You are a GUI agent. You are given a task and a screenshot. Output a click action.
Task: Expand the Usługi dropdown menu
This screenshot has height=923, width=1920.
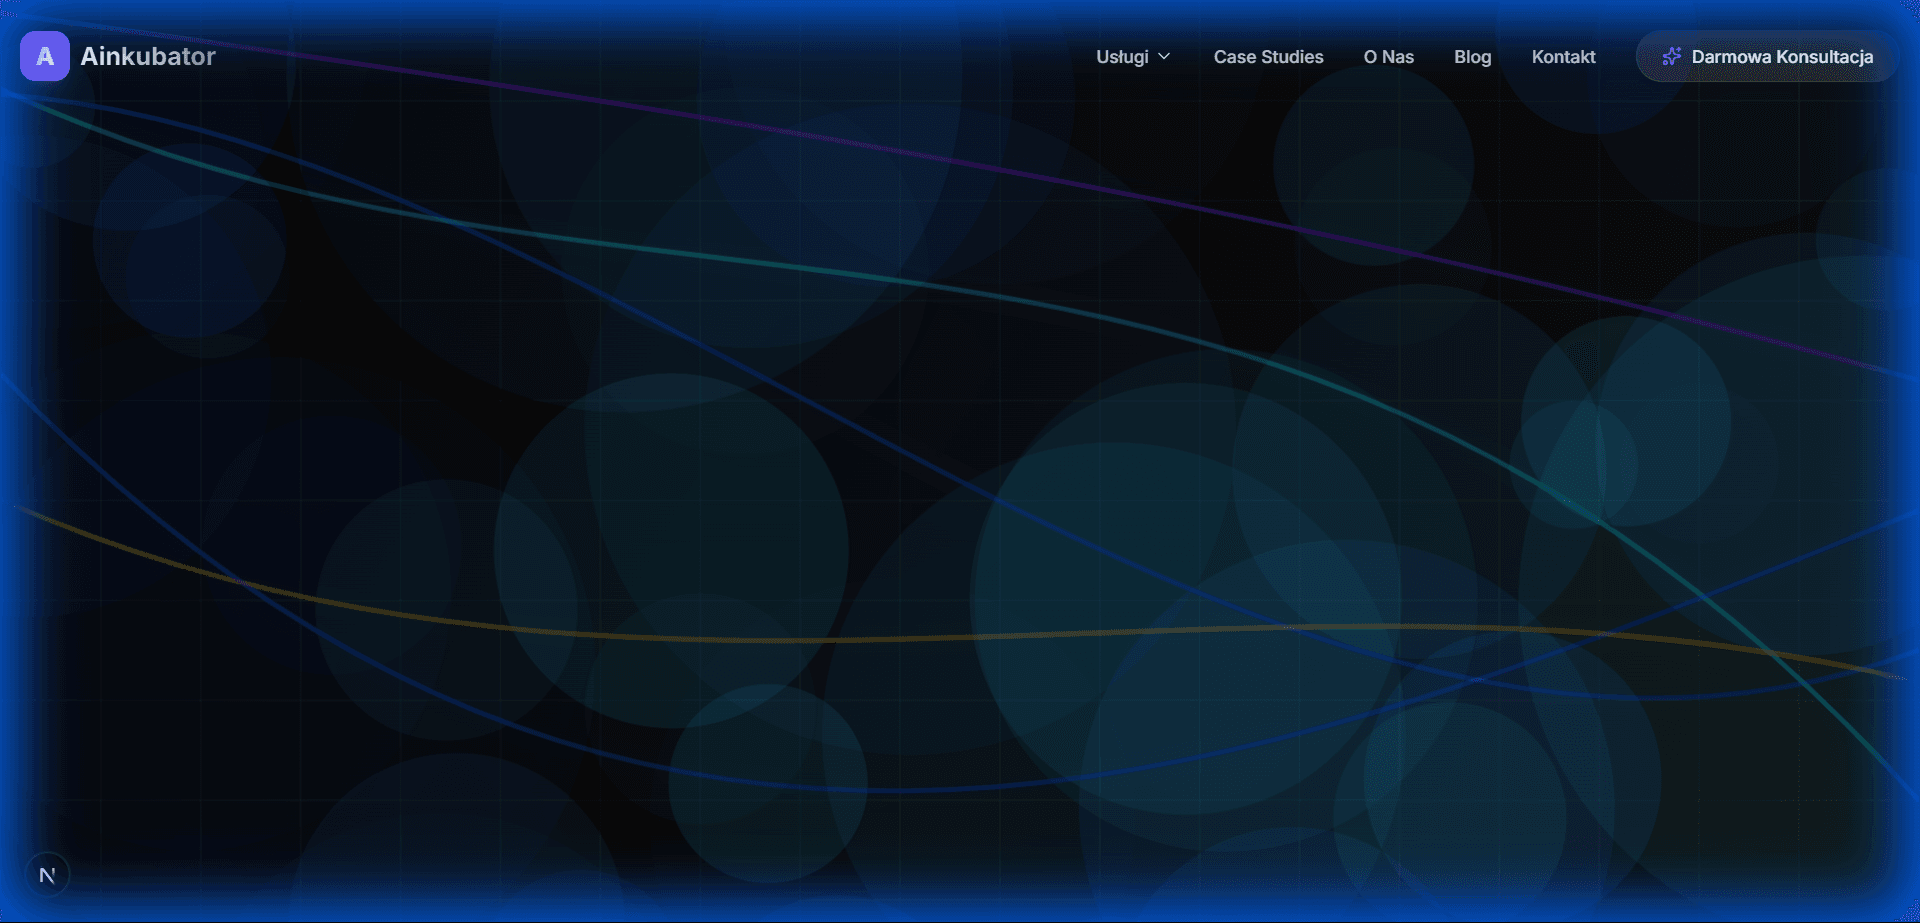click(x=1133, y=57)
